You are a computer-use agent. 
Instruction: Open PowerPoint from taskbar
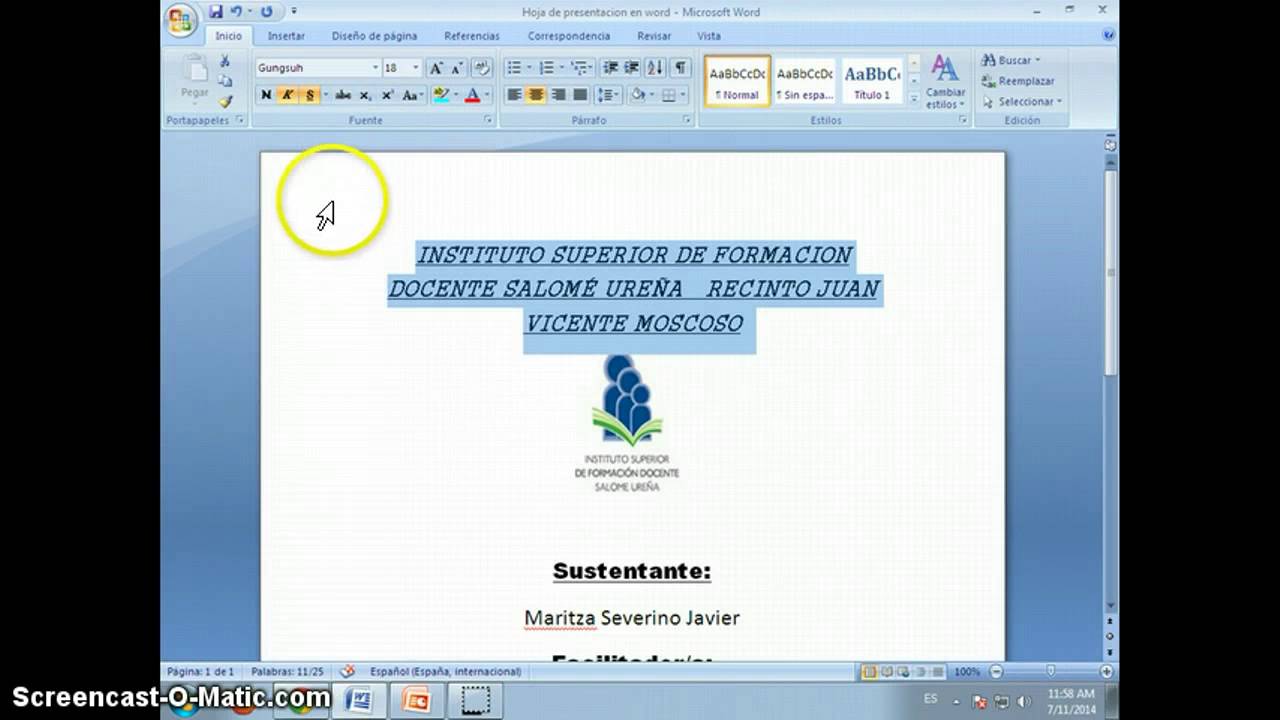(417, 699)
